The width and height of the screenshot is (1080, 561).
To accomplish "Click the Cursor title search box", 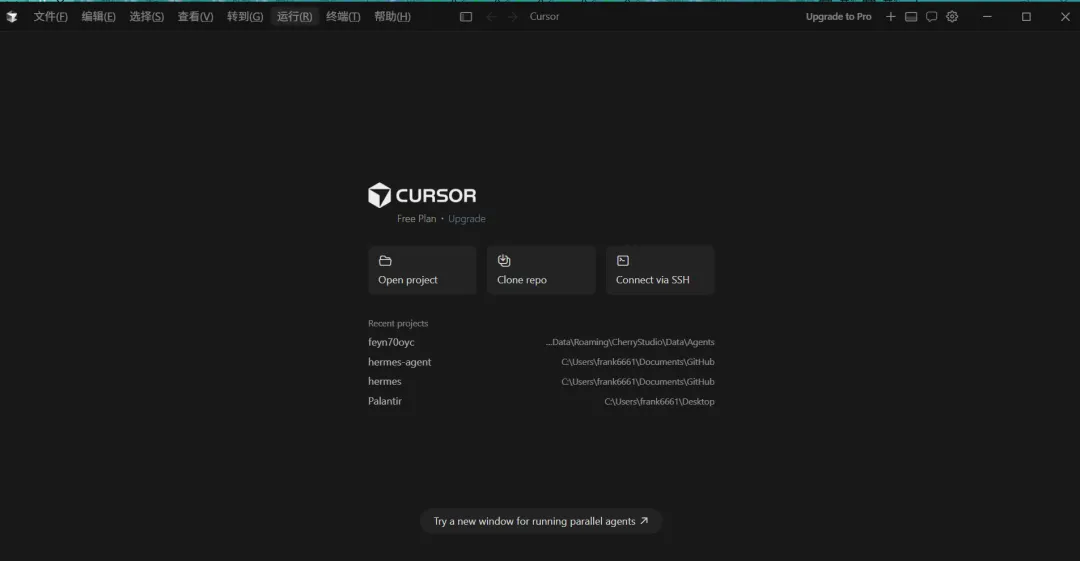I will (x=544, y=17).
